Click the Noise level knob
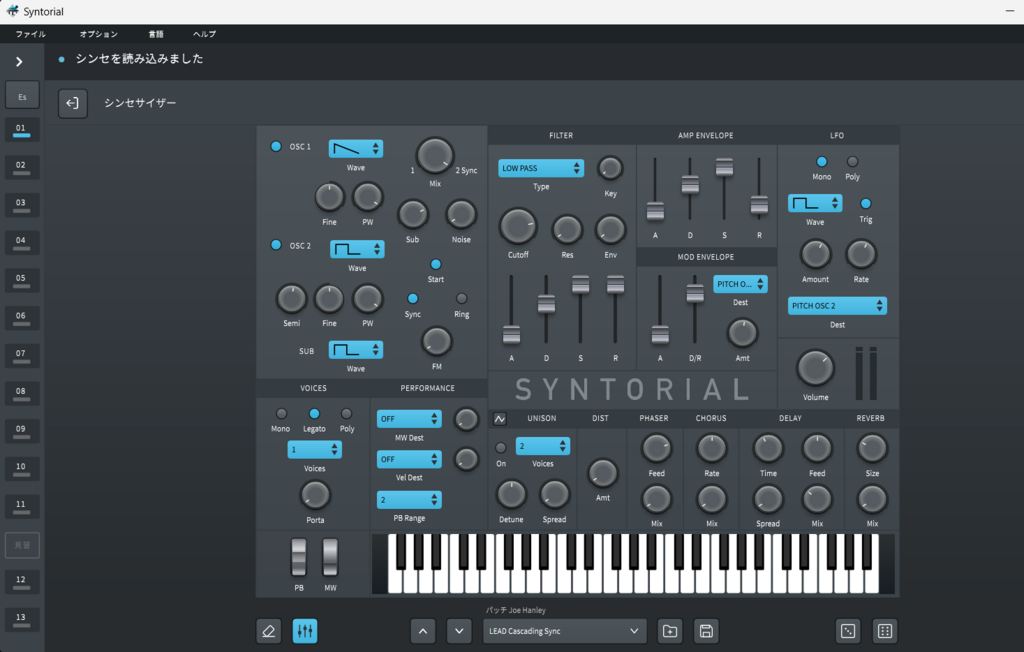The image size is (1024, 652). (461, 214)
